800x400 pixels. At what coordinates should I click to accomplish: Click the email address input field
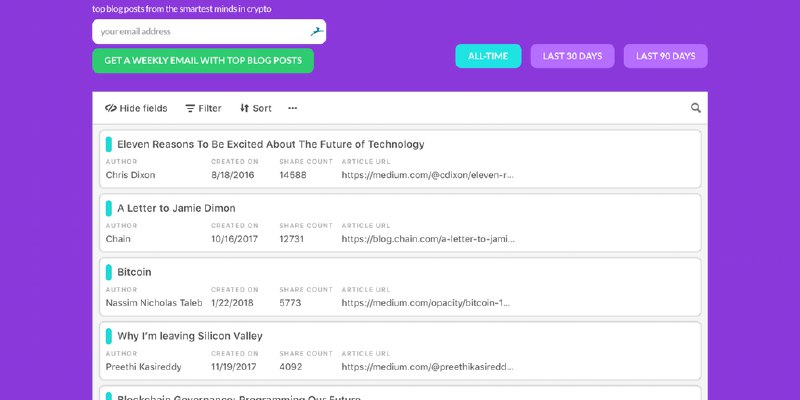pos(209,32)
